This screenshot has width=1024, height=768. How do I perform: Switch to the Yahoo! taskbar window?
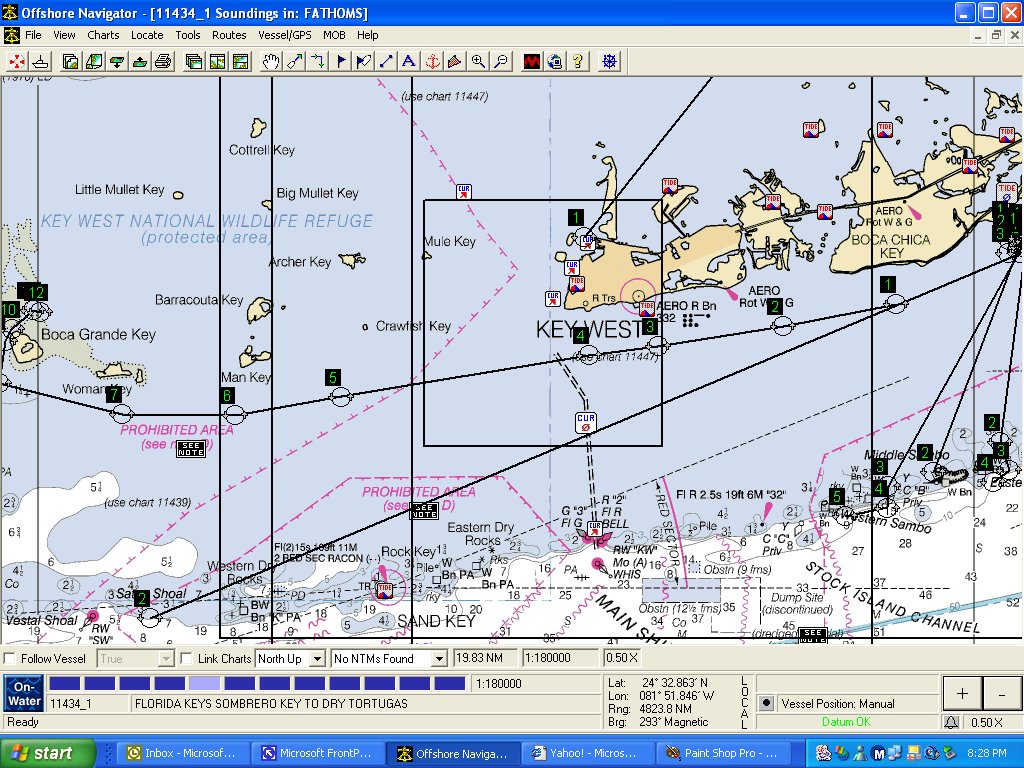[587, 753]
